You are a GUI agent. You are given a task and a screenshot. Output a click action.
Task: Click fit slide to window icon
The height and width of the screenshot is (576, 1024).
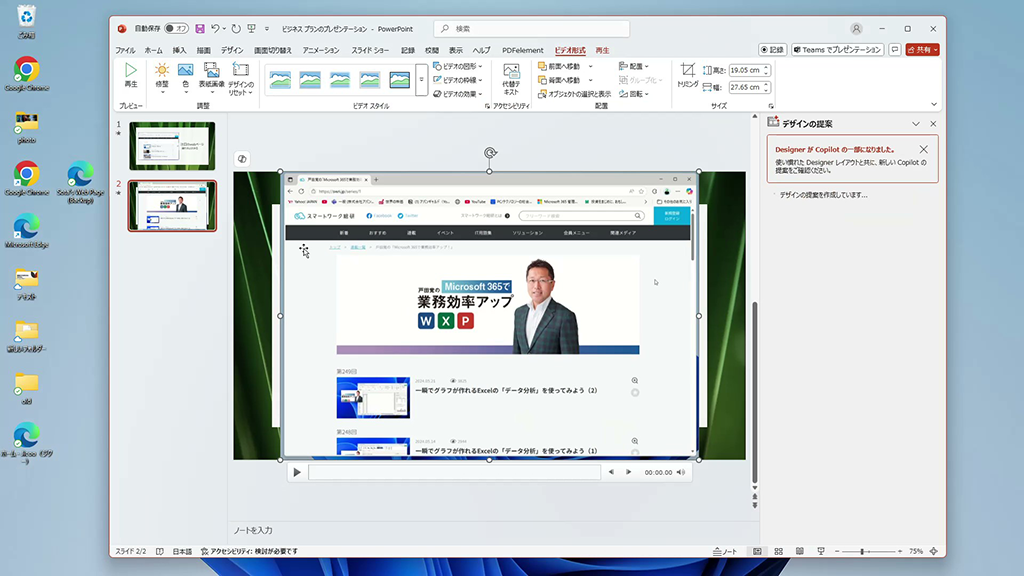point(934,551)
